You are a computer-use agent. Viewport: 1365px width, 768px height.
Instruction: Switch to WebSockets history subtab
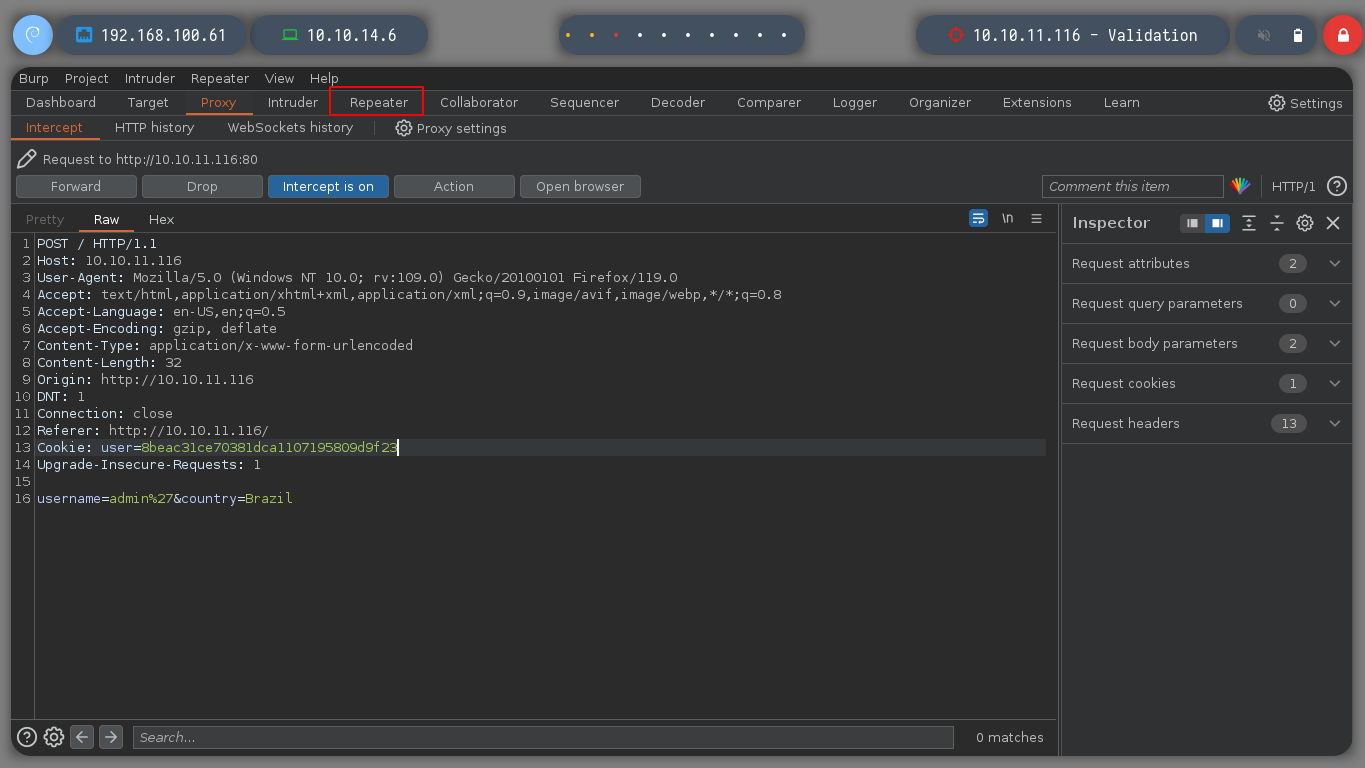point(290,128)
